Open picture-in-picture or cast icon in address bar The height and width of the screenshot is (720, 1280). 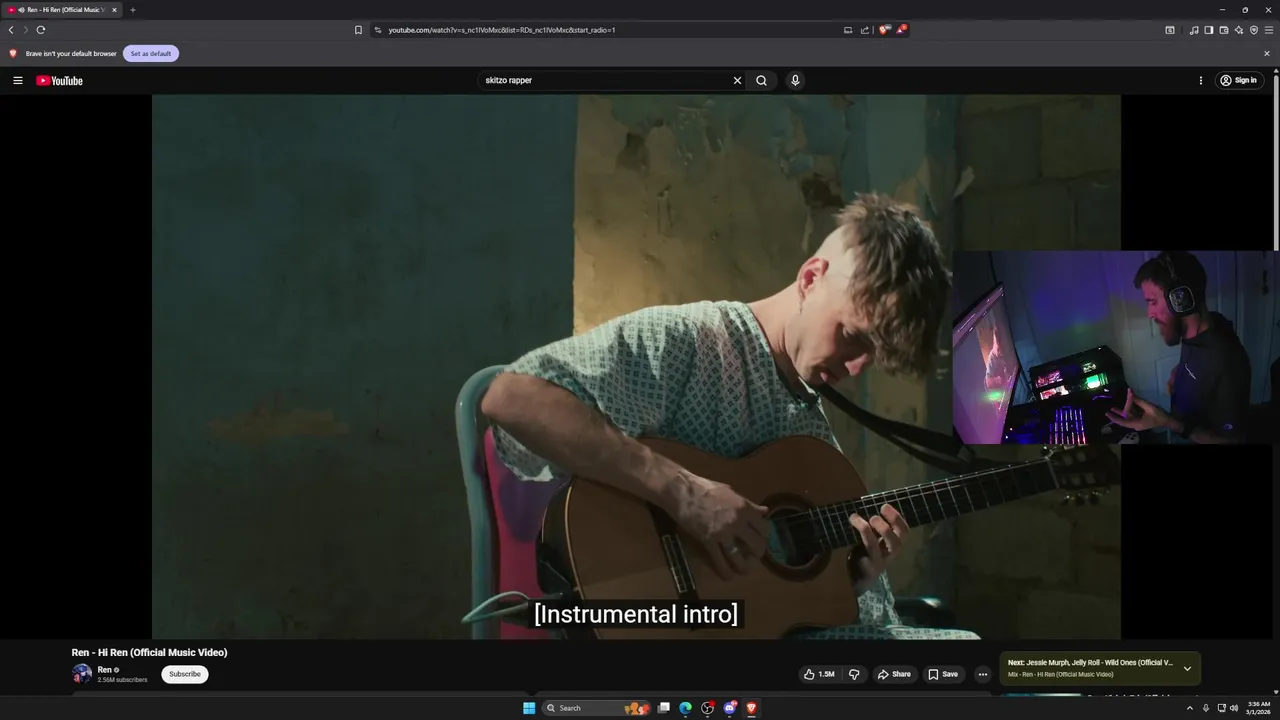pyautogui.click(x=848, y=30)
